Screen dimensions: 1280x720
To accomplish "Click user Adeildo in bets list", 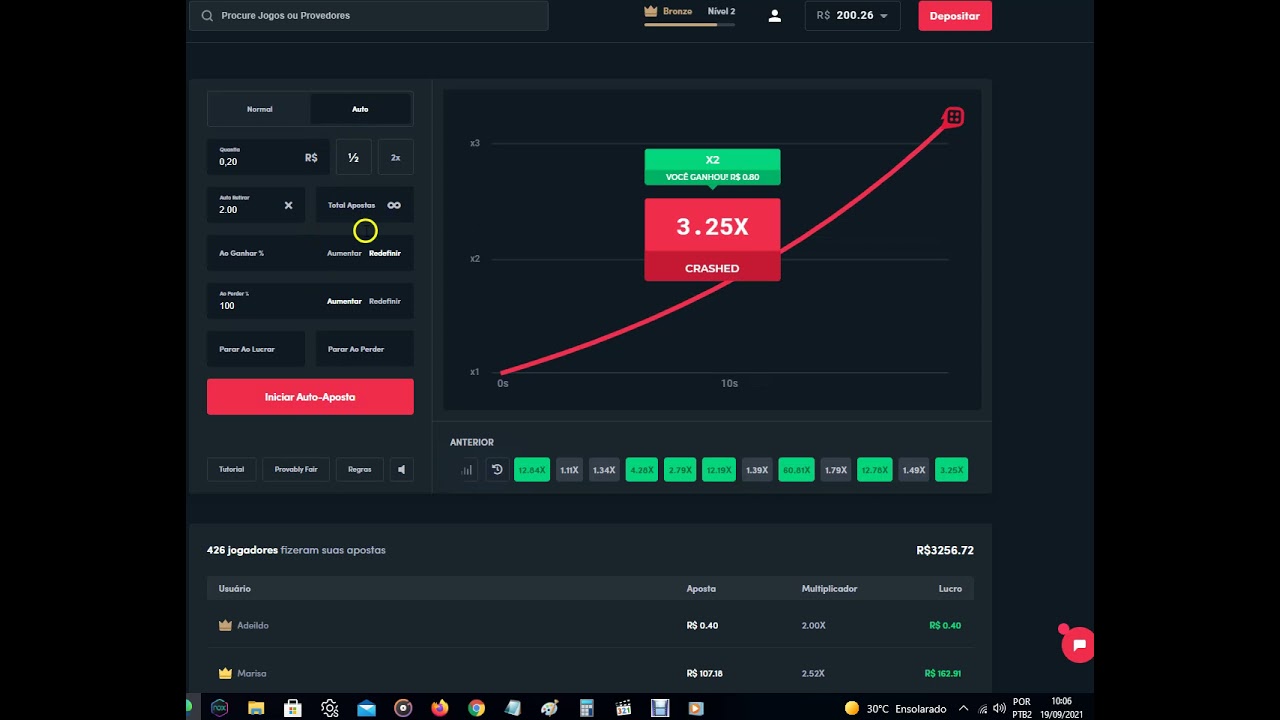I will [252, 625].
